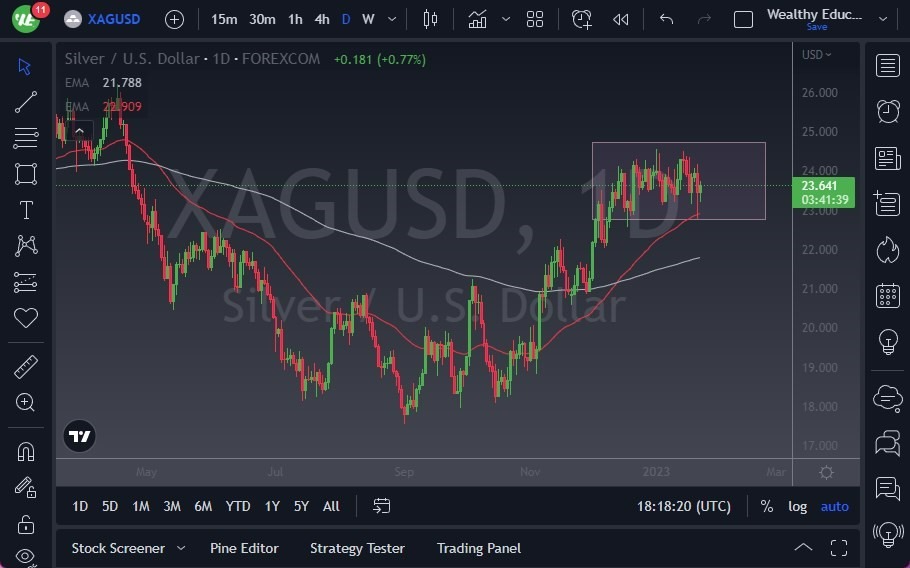Open the Stock Screener dropdown arrow
Screen dimensions: 910x568
[x=181, y=548]
